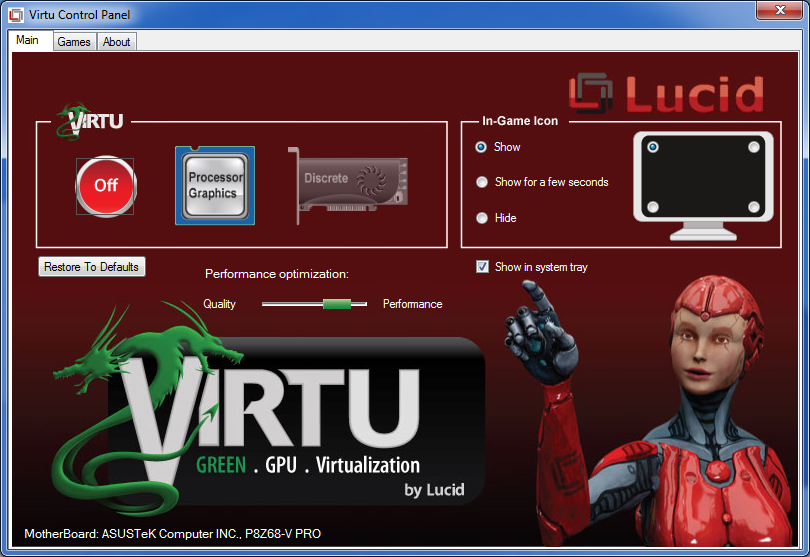
Task: Switch to the Games tab
Action: [x=74, y=42]
